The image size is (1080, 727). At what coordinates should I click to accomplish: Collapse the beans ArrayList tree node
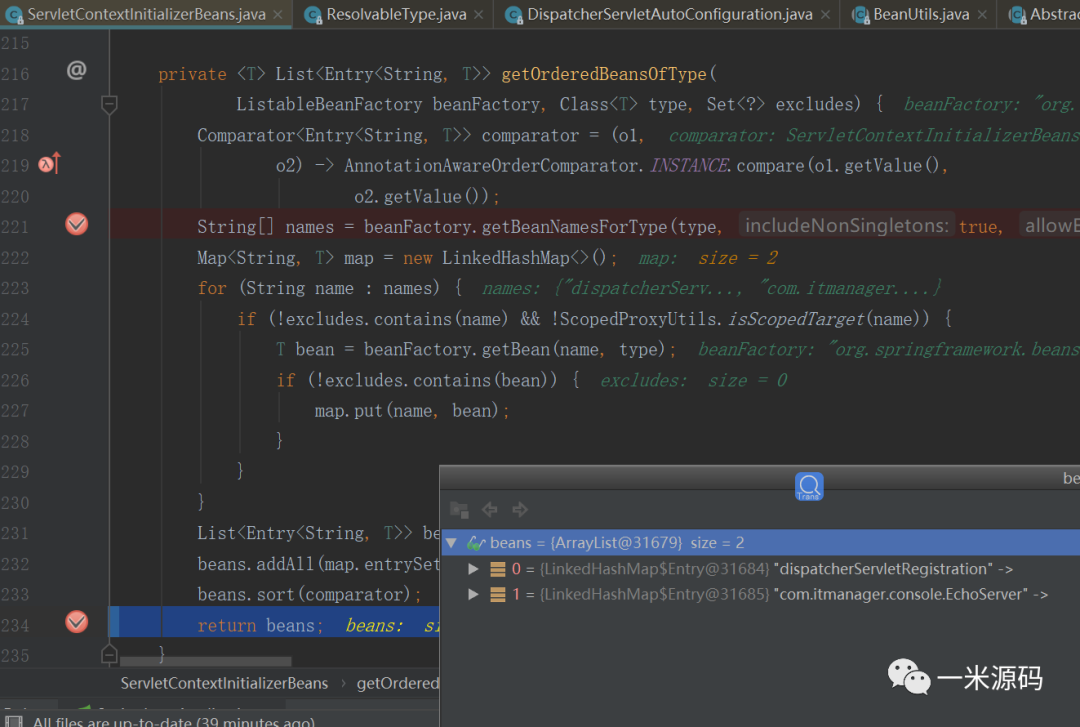(x=451, y=543)
